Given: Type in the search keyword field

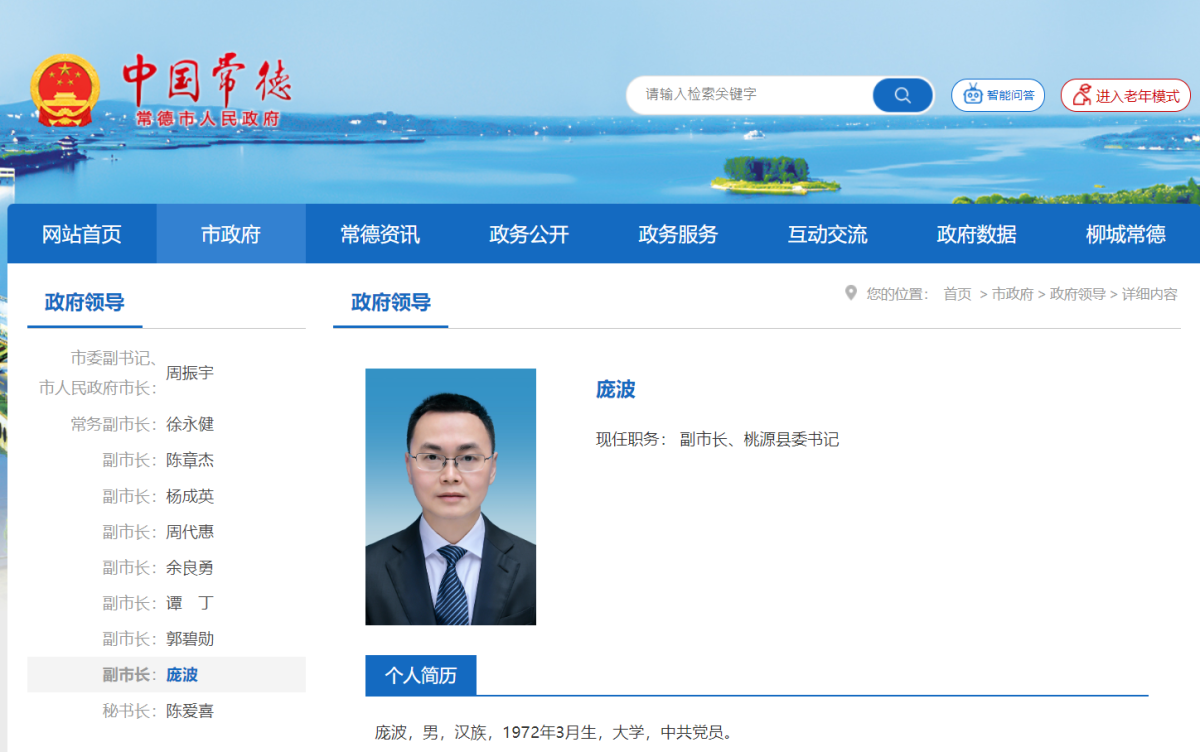Looking at the screenshot, I should tap(750, 95).
